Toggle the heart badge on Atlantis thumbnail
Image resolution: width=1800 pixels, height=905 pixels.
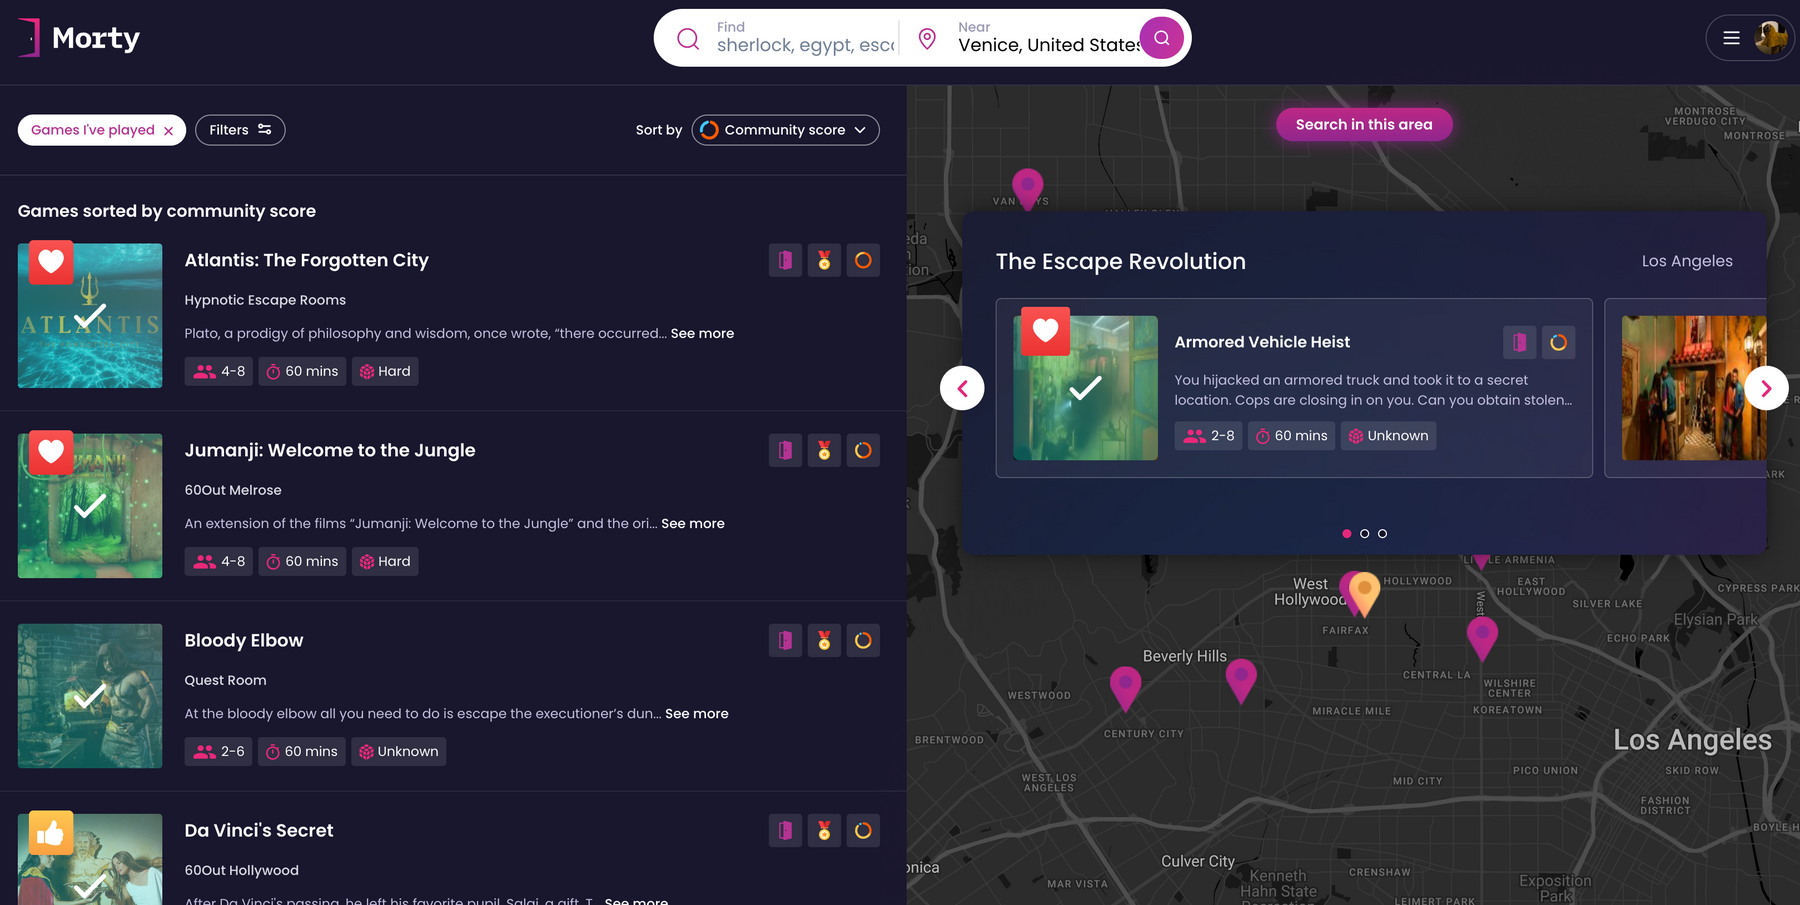[x=51, y=262]
